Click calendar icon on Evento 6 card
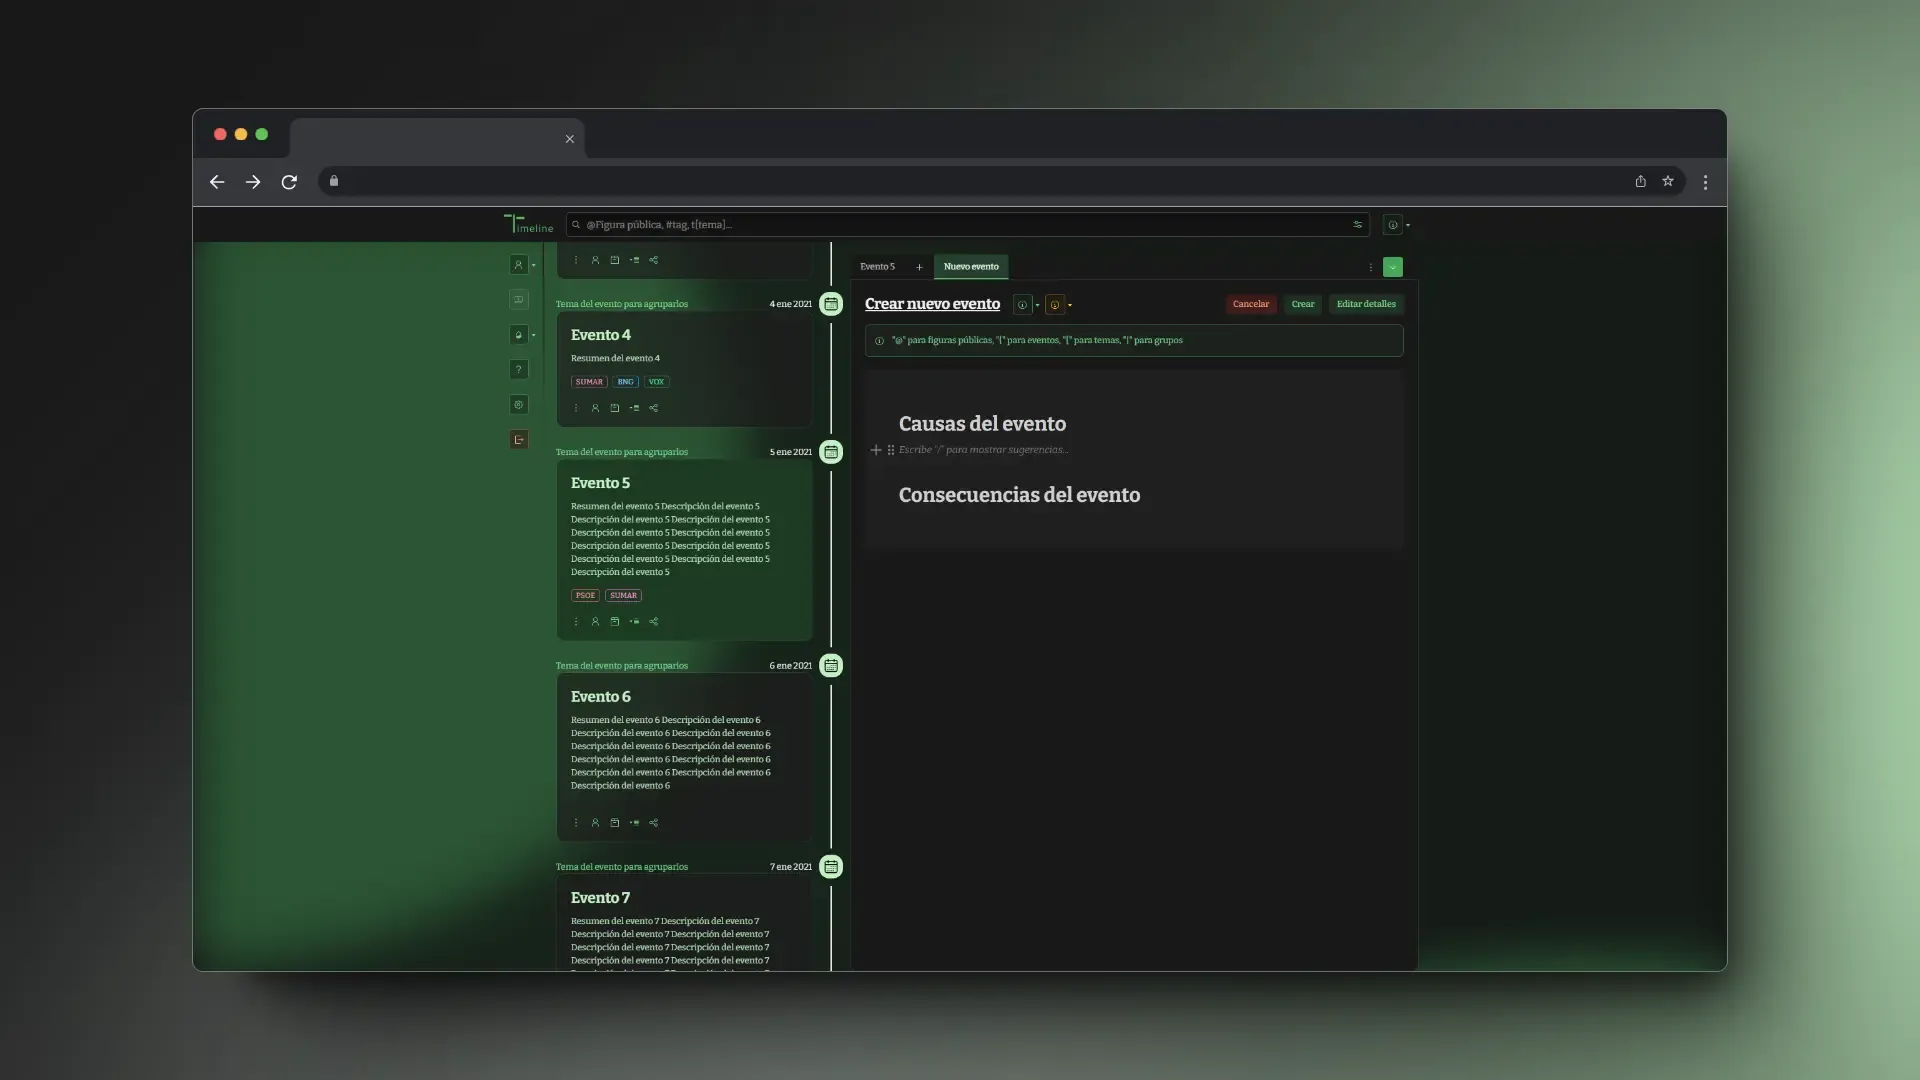The width and height of the screenshot is (1920, 1080). tap(615, 823)
